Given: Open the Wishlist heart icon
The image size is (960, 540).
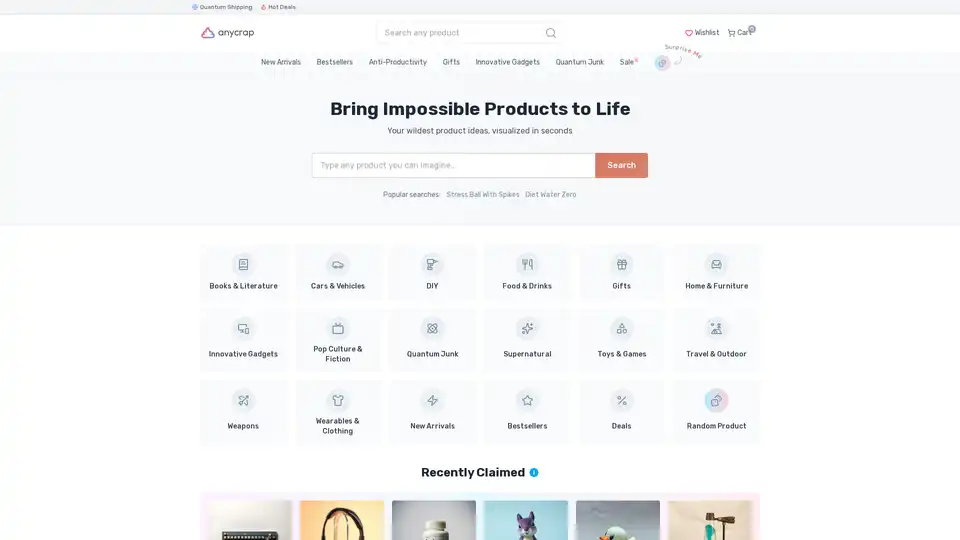Looking at the screenshot, I should pyautogui.click(x=689, y=33).
